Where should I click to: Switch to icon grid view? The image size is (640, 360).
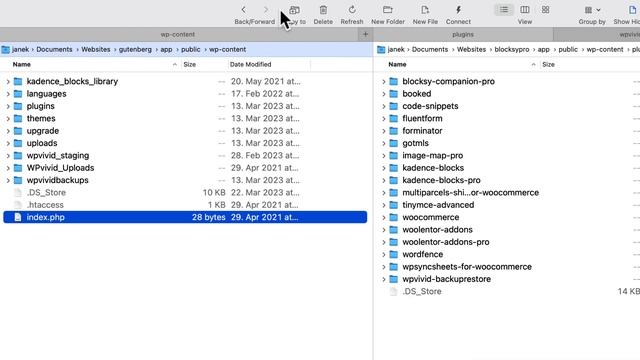[x=545, y=10]
